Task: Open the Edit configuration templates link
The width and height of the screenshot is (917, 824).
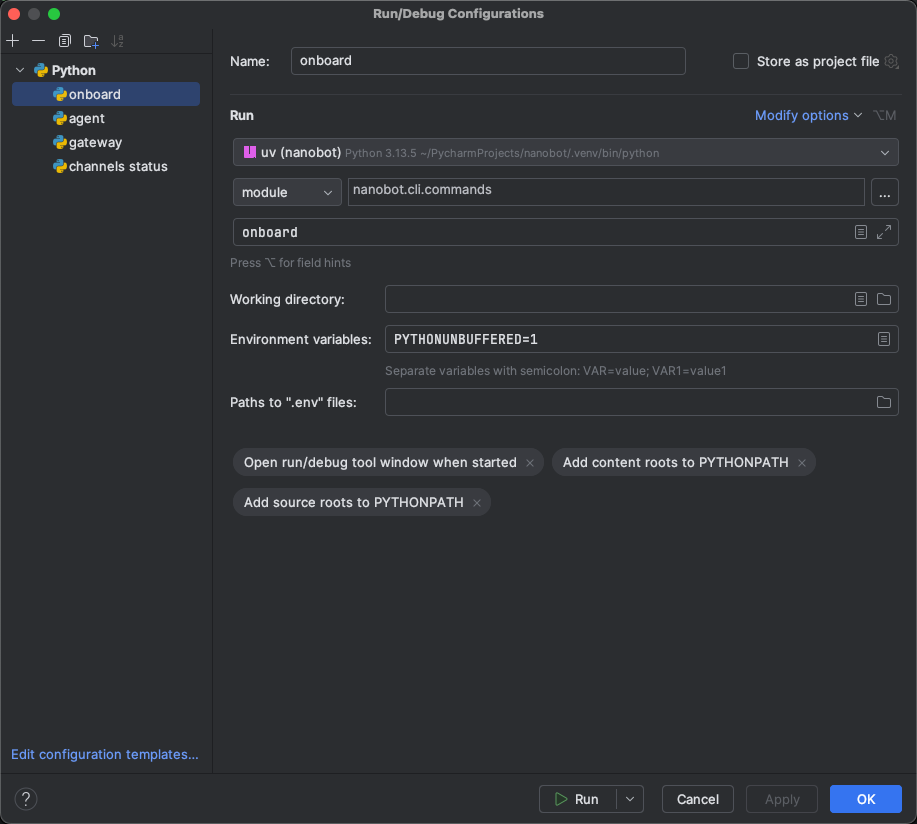Action: (105, 754)
